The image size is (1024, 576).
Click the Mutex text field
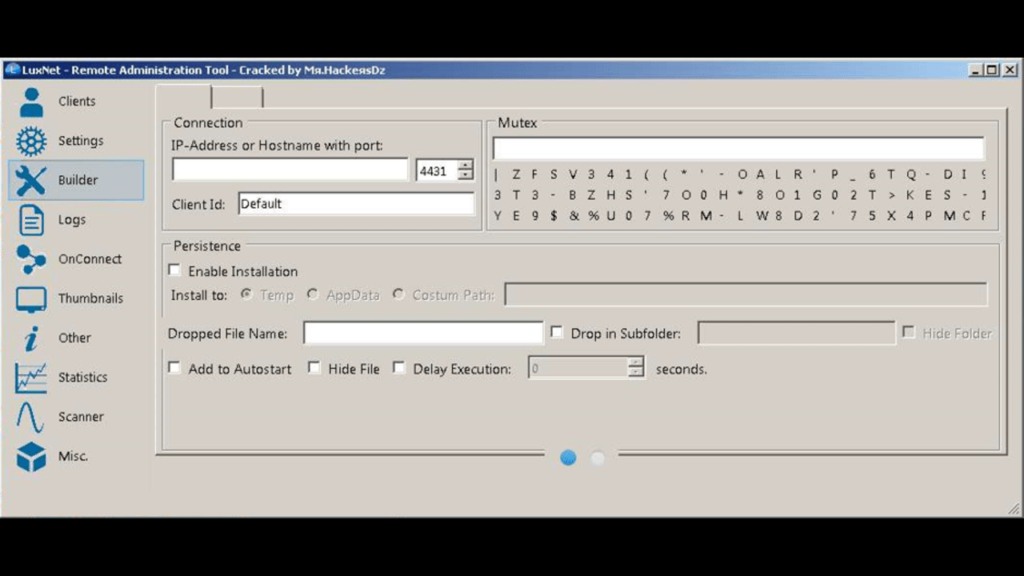738,148
